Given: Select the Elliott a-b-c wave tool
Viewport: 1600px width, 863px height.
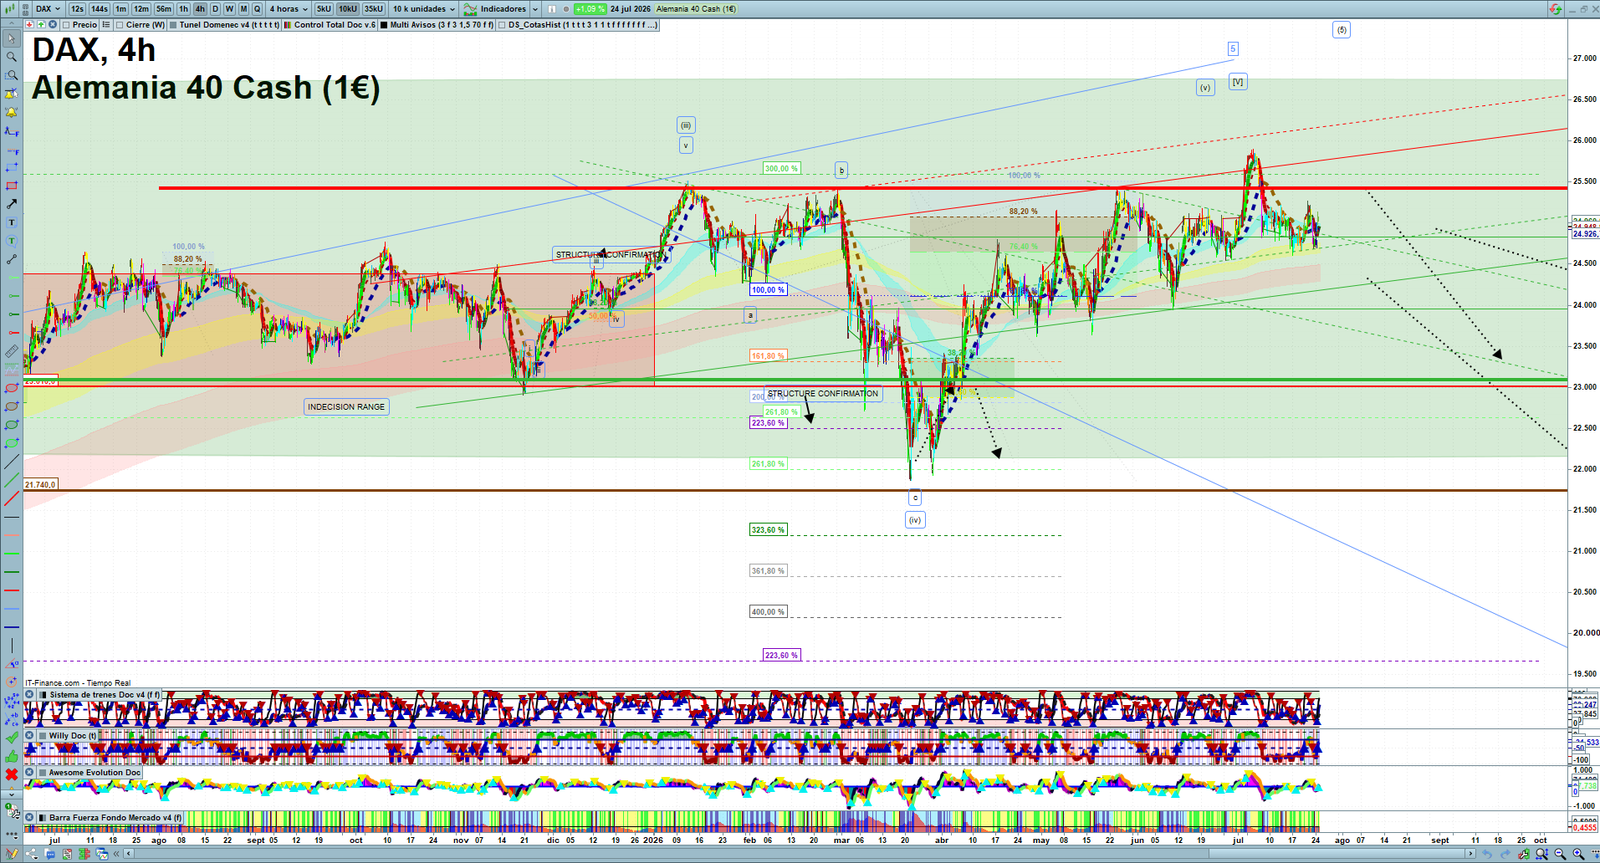Looking at the screenshot, I should [x=12, y=718].
